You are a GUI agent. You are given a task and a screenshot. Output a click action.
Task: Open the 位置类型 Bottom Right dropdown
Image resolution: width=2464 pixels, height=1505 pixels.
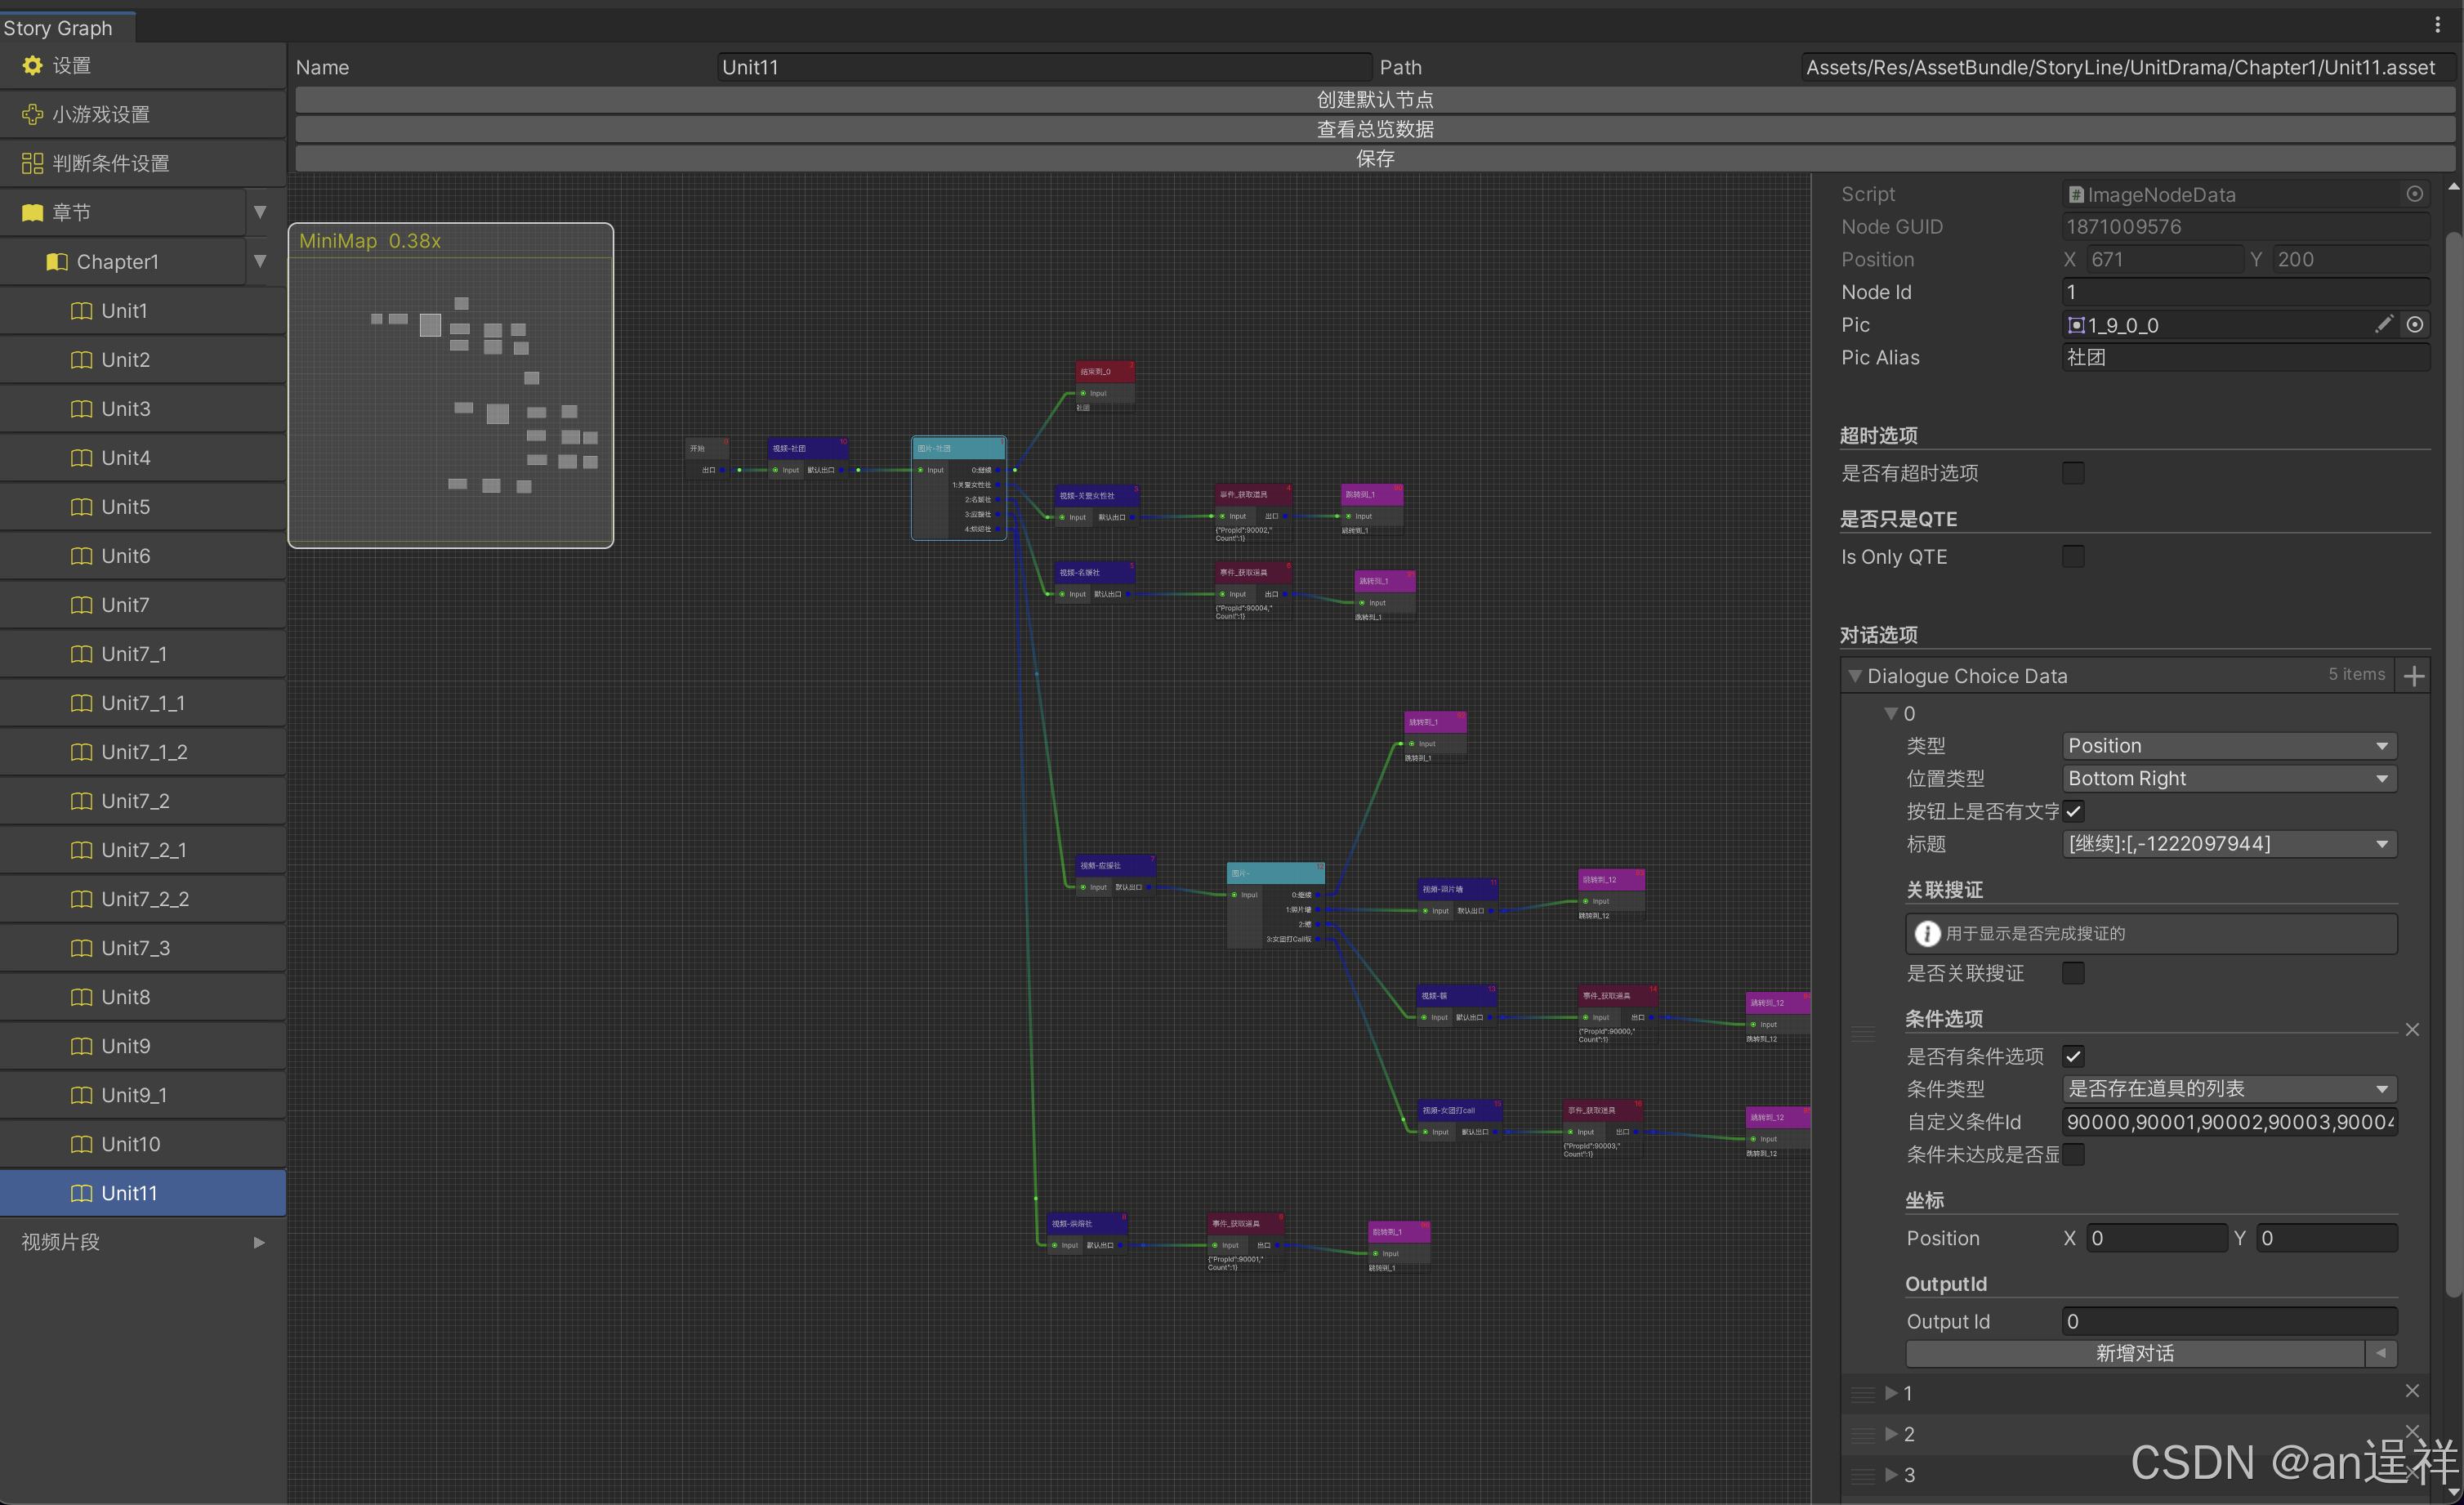(2229, 778)
